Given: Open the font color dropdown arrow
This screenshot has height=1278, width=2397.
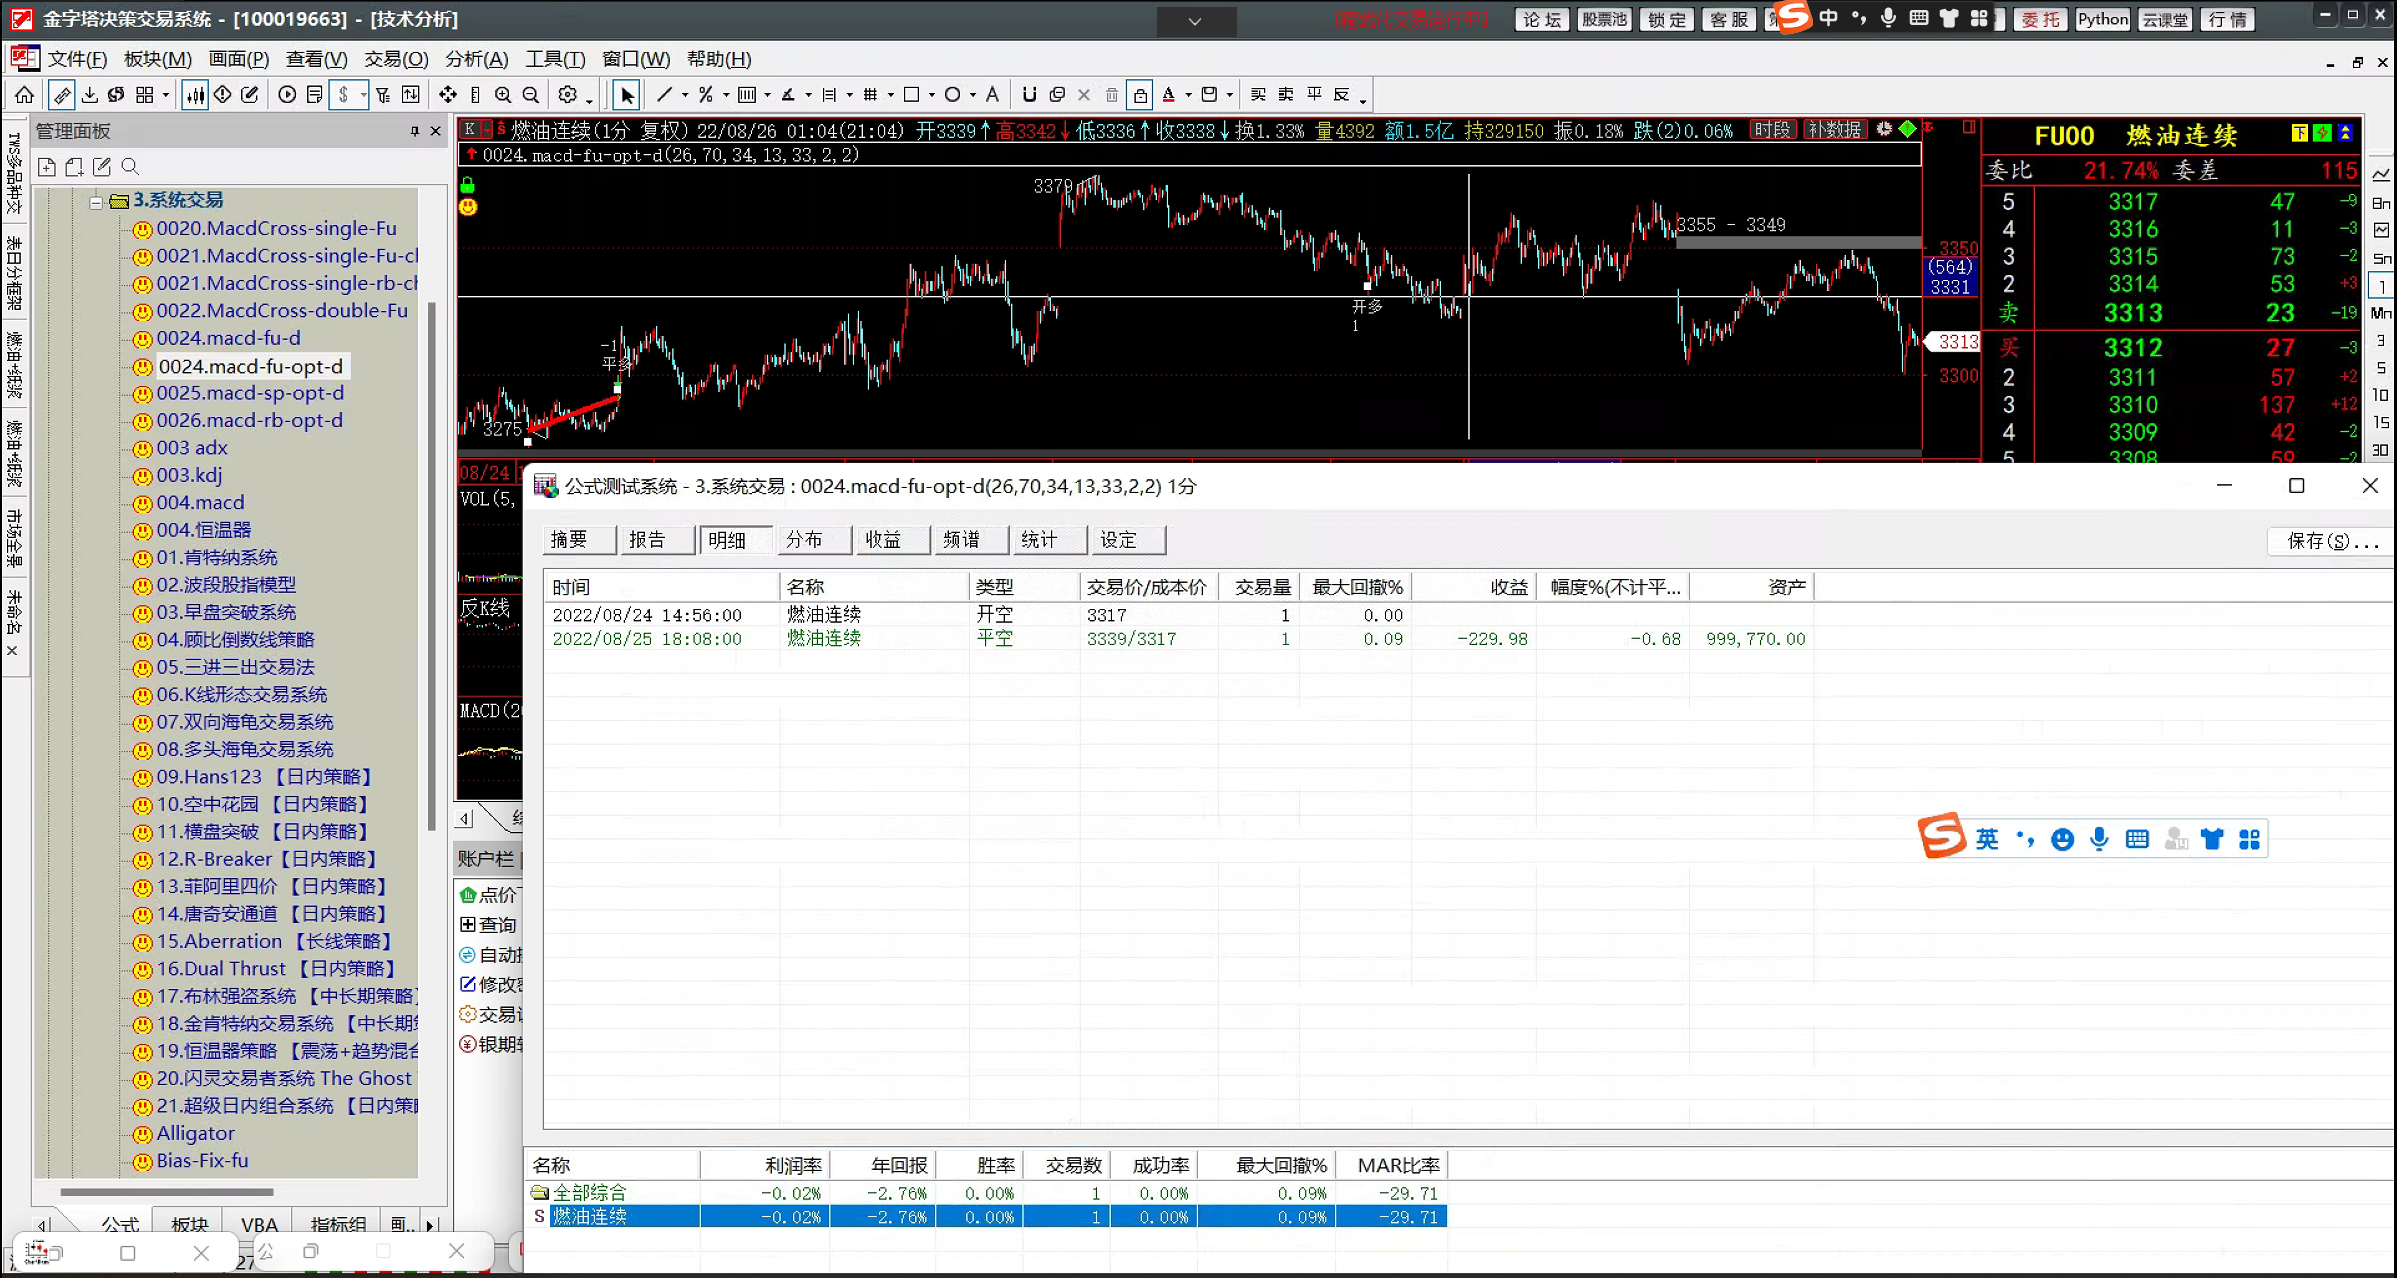Looking at the screenshot, I should click(x=1188, y=95).
